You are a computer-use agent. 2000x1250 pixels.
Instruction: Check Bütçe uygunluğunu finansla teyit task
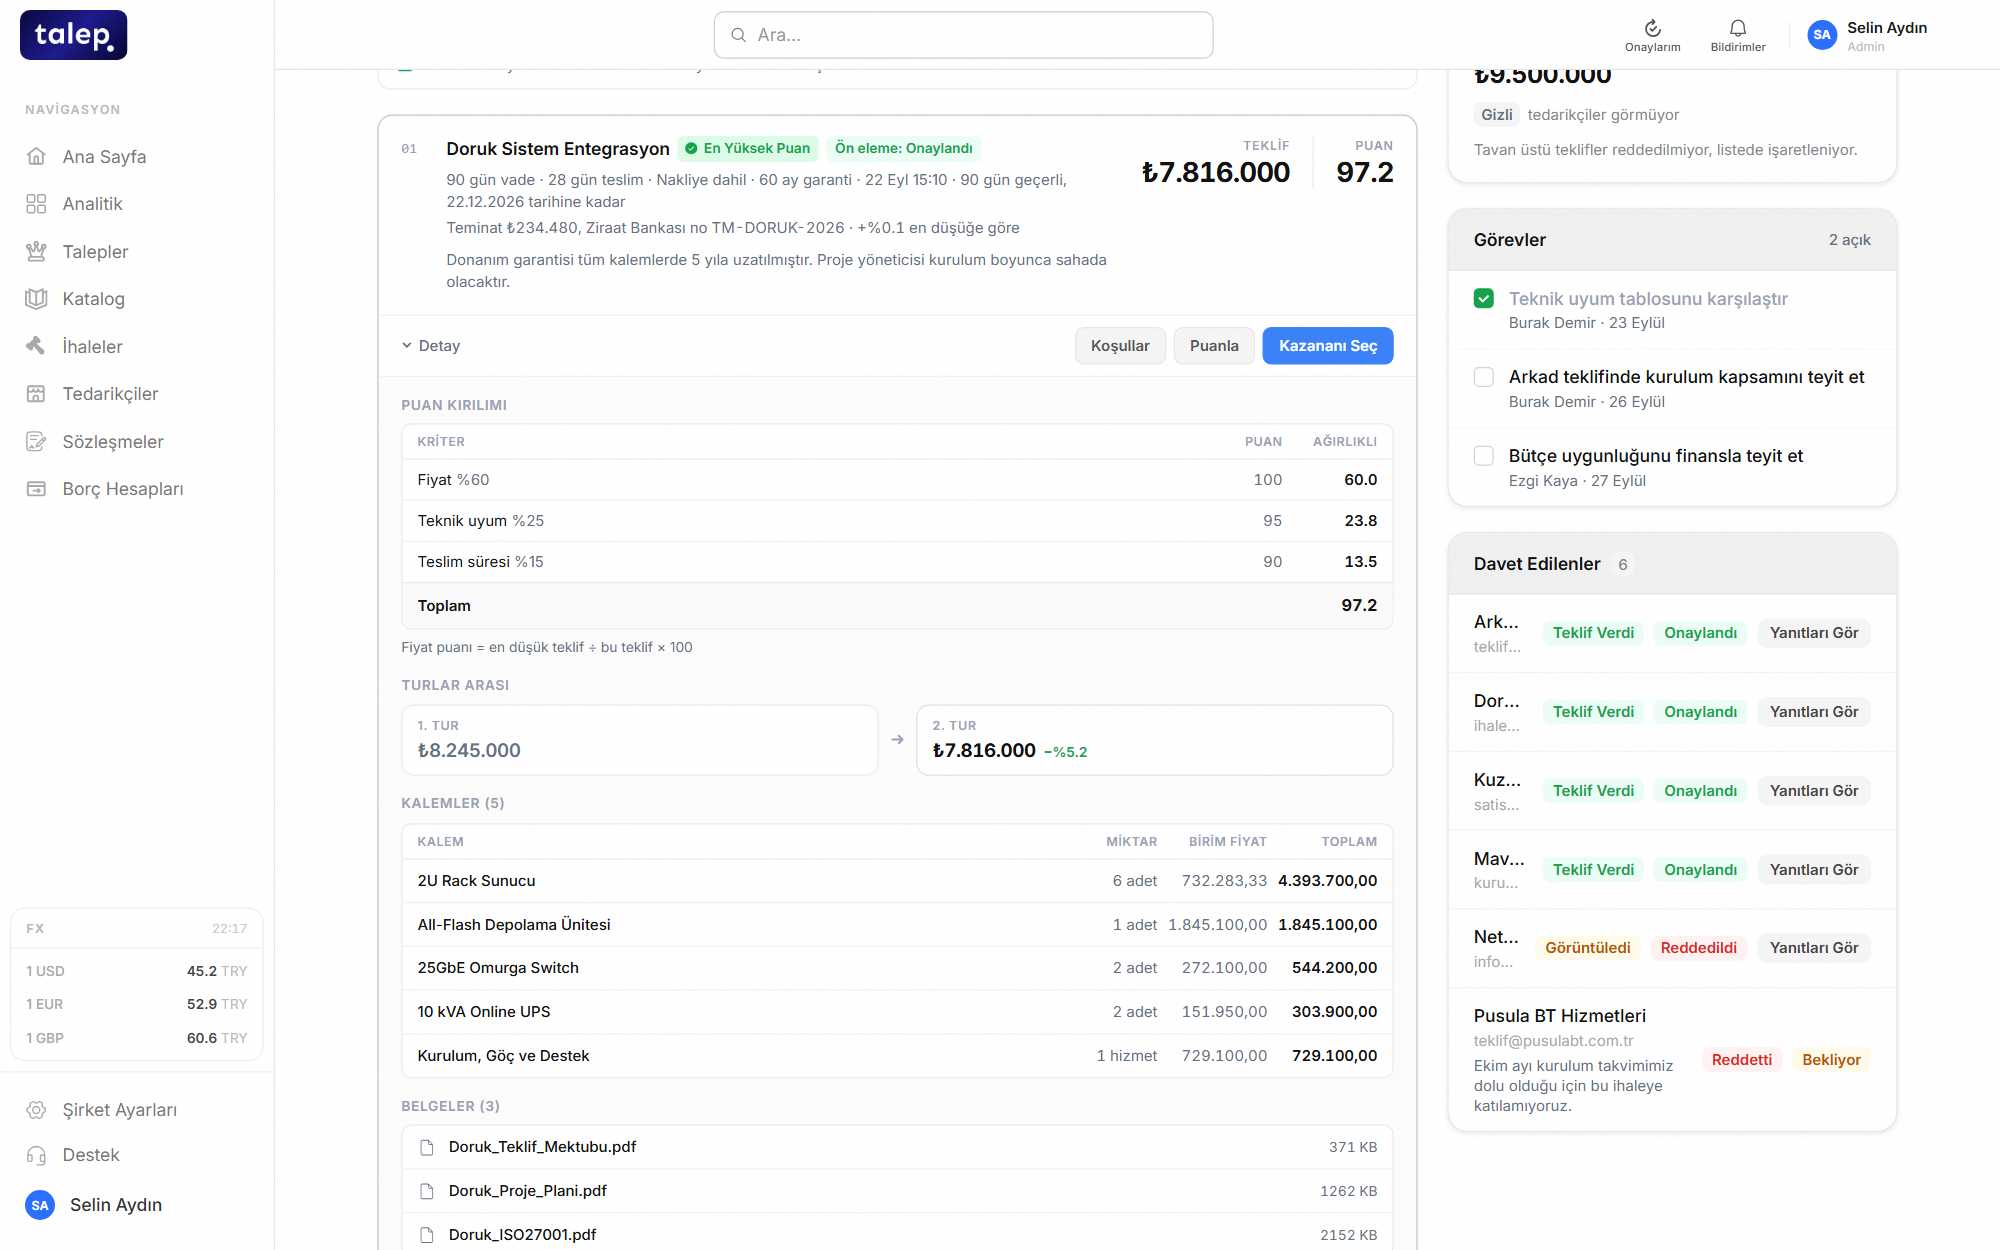click(1484, 456)
